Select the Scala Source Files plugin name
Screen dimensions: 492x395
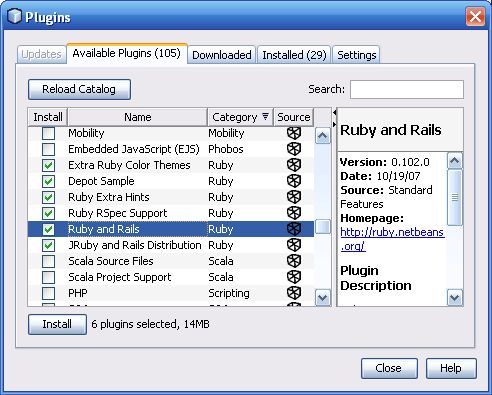tap(111, 261)
